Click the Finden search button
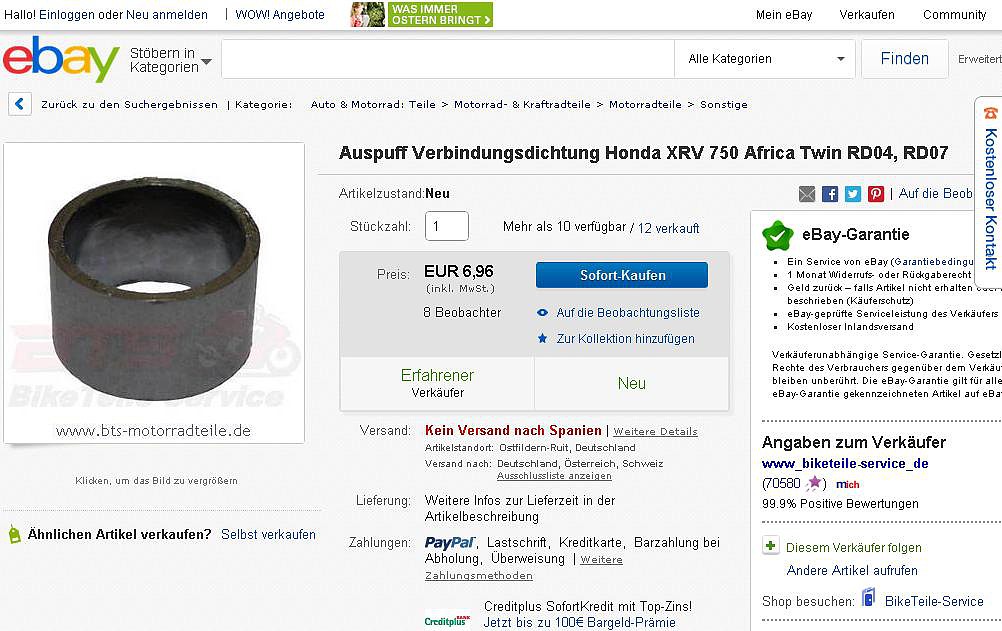This screenshot has height=631, width=1002. 904,59
